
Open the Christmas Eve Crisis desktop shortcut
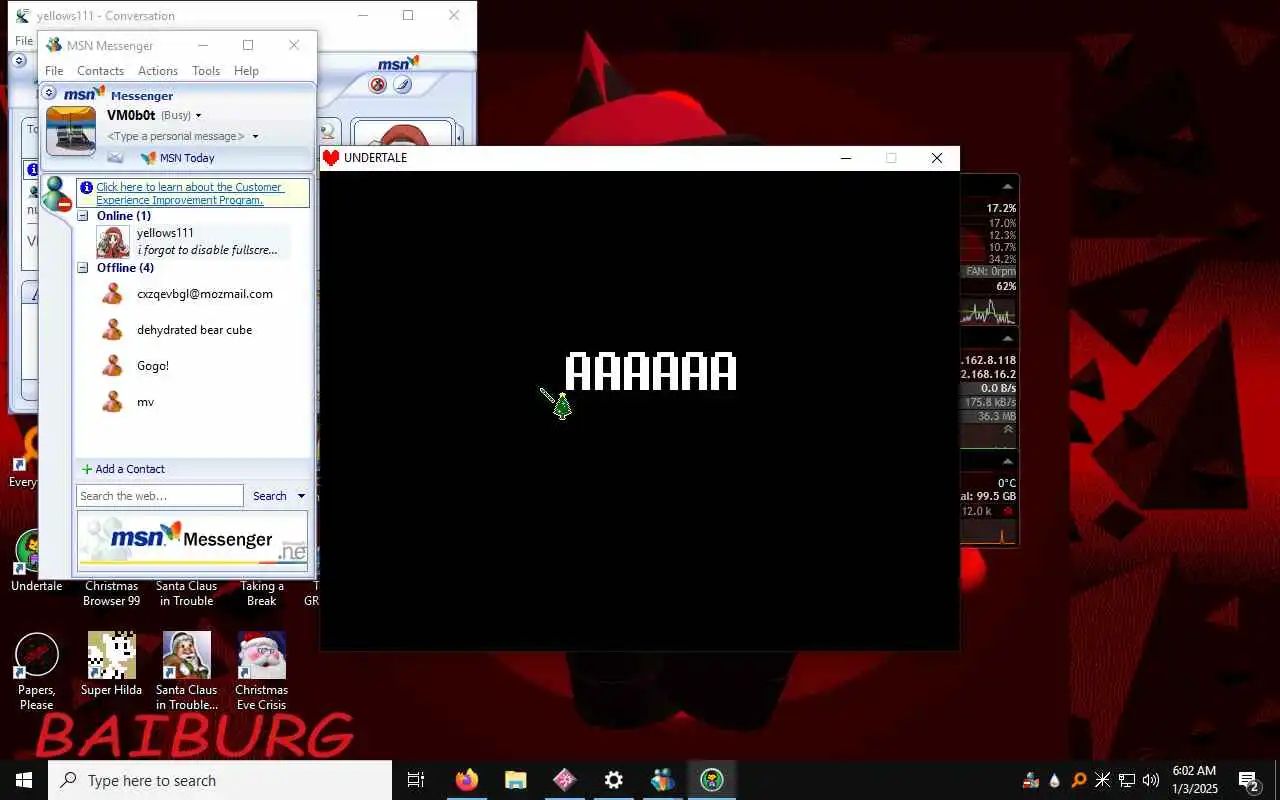click(x=261, y=671)
